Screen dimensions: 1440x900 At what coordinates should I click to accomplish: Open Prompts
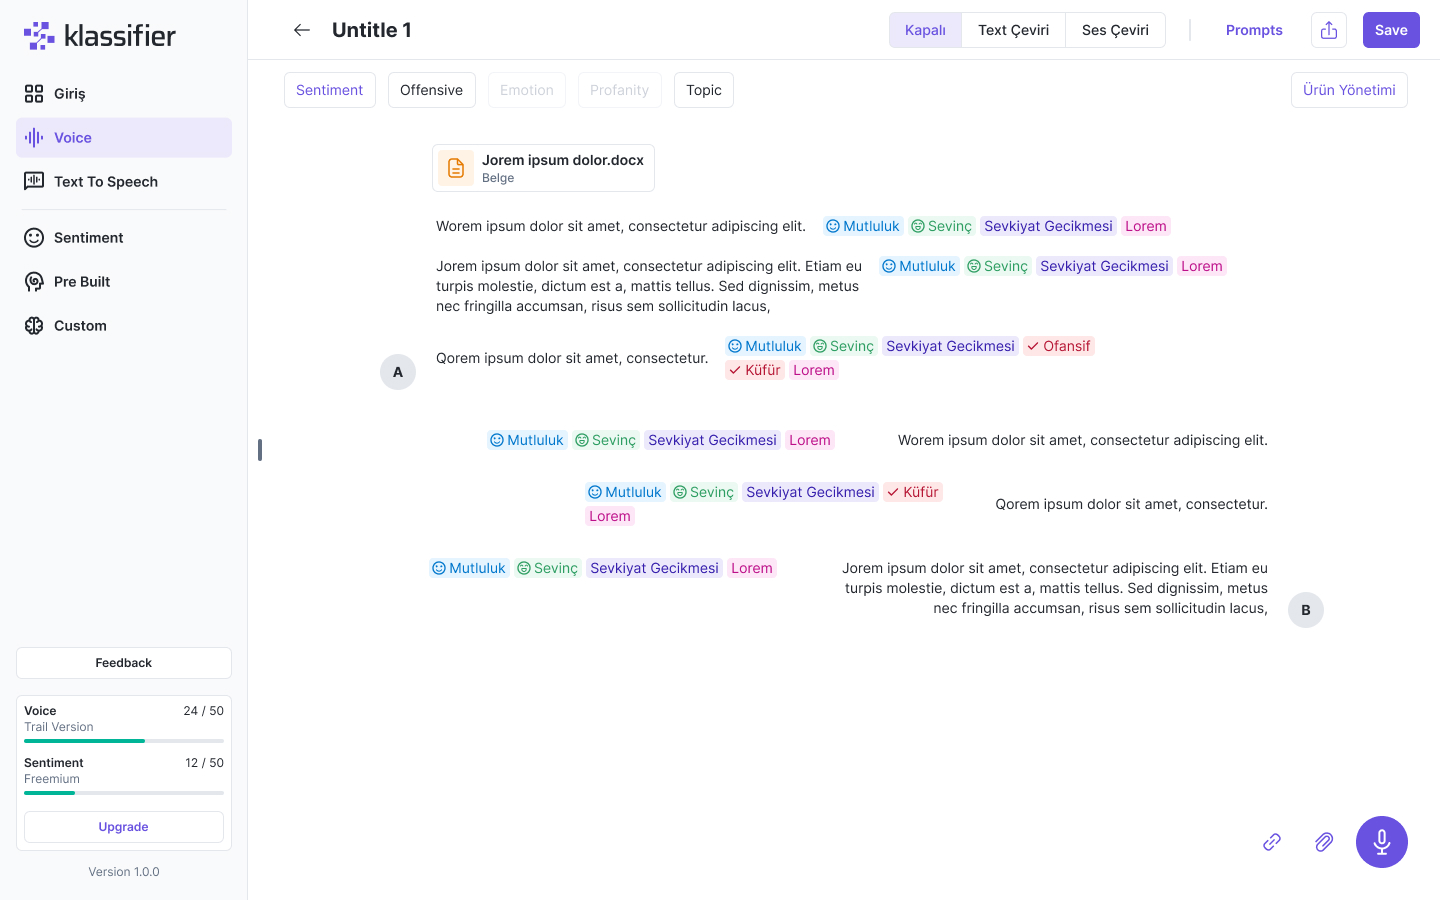click(1254, 30)
